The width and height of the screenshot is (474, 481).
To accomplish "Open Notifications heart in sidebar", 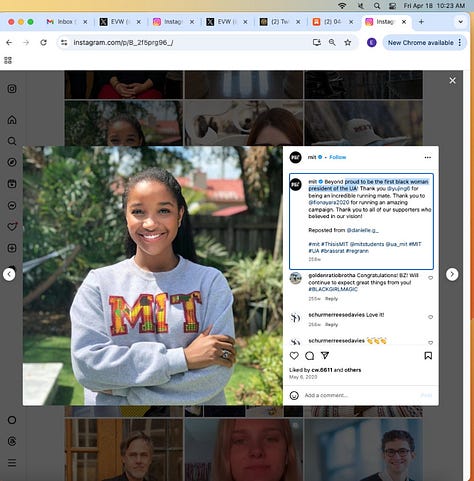I will point(12,227).
